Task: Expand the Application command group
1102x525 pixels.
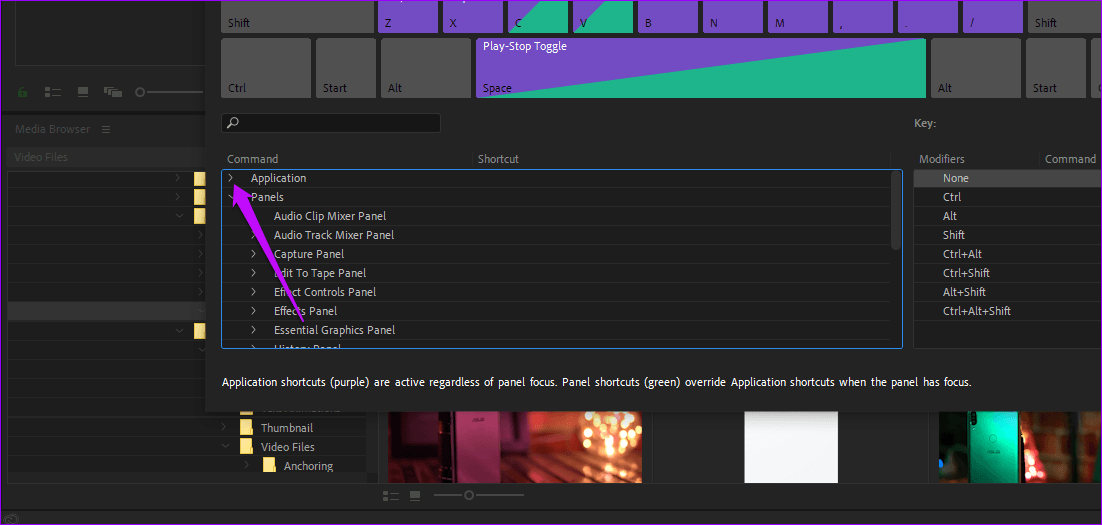Action: coord(231,178)
